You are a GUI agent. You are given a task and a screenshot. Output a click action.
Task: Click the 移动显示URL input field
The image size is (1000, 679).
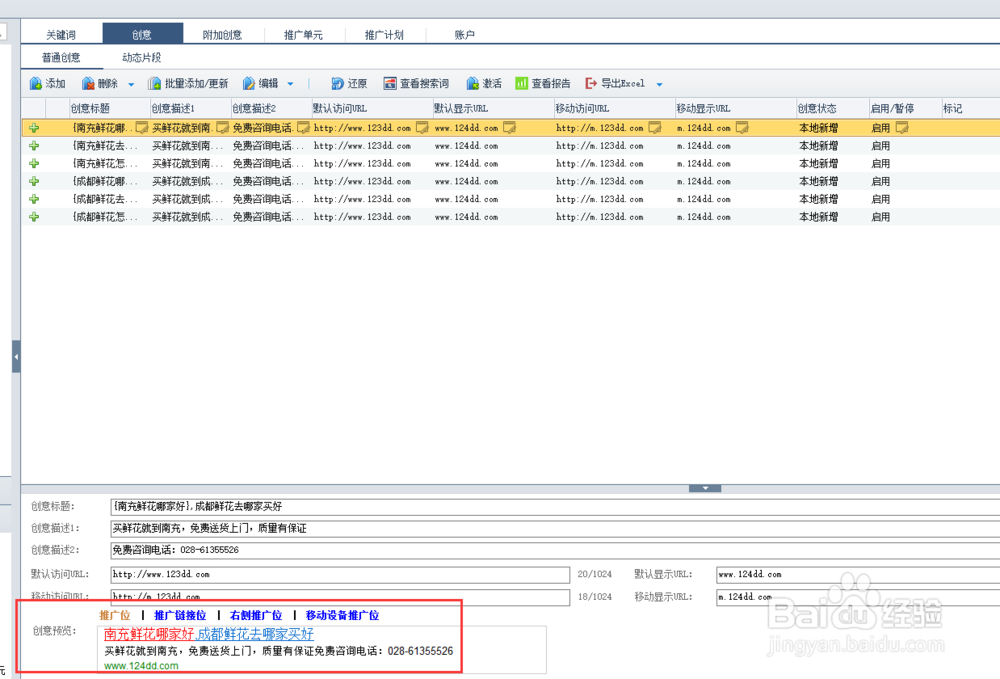(x=858, y=597)
